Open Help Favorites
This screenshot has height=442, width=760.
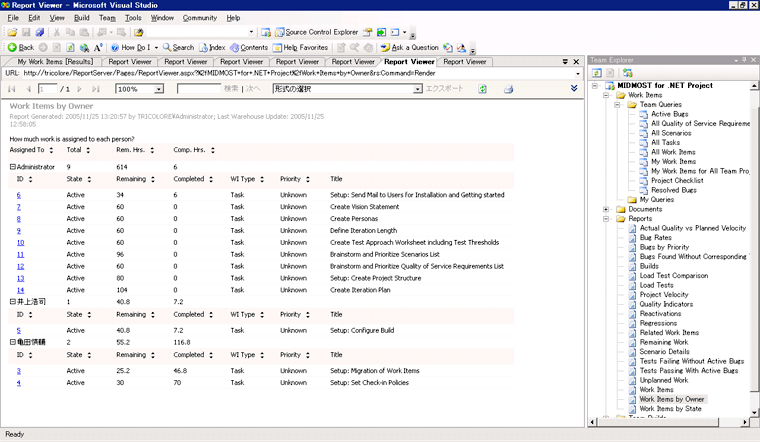coord(301,47)
